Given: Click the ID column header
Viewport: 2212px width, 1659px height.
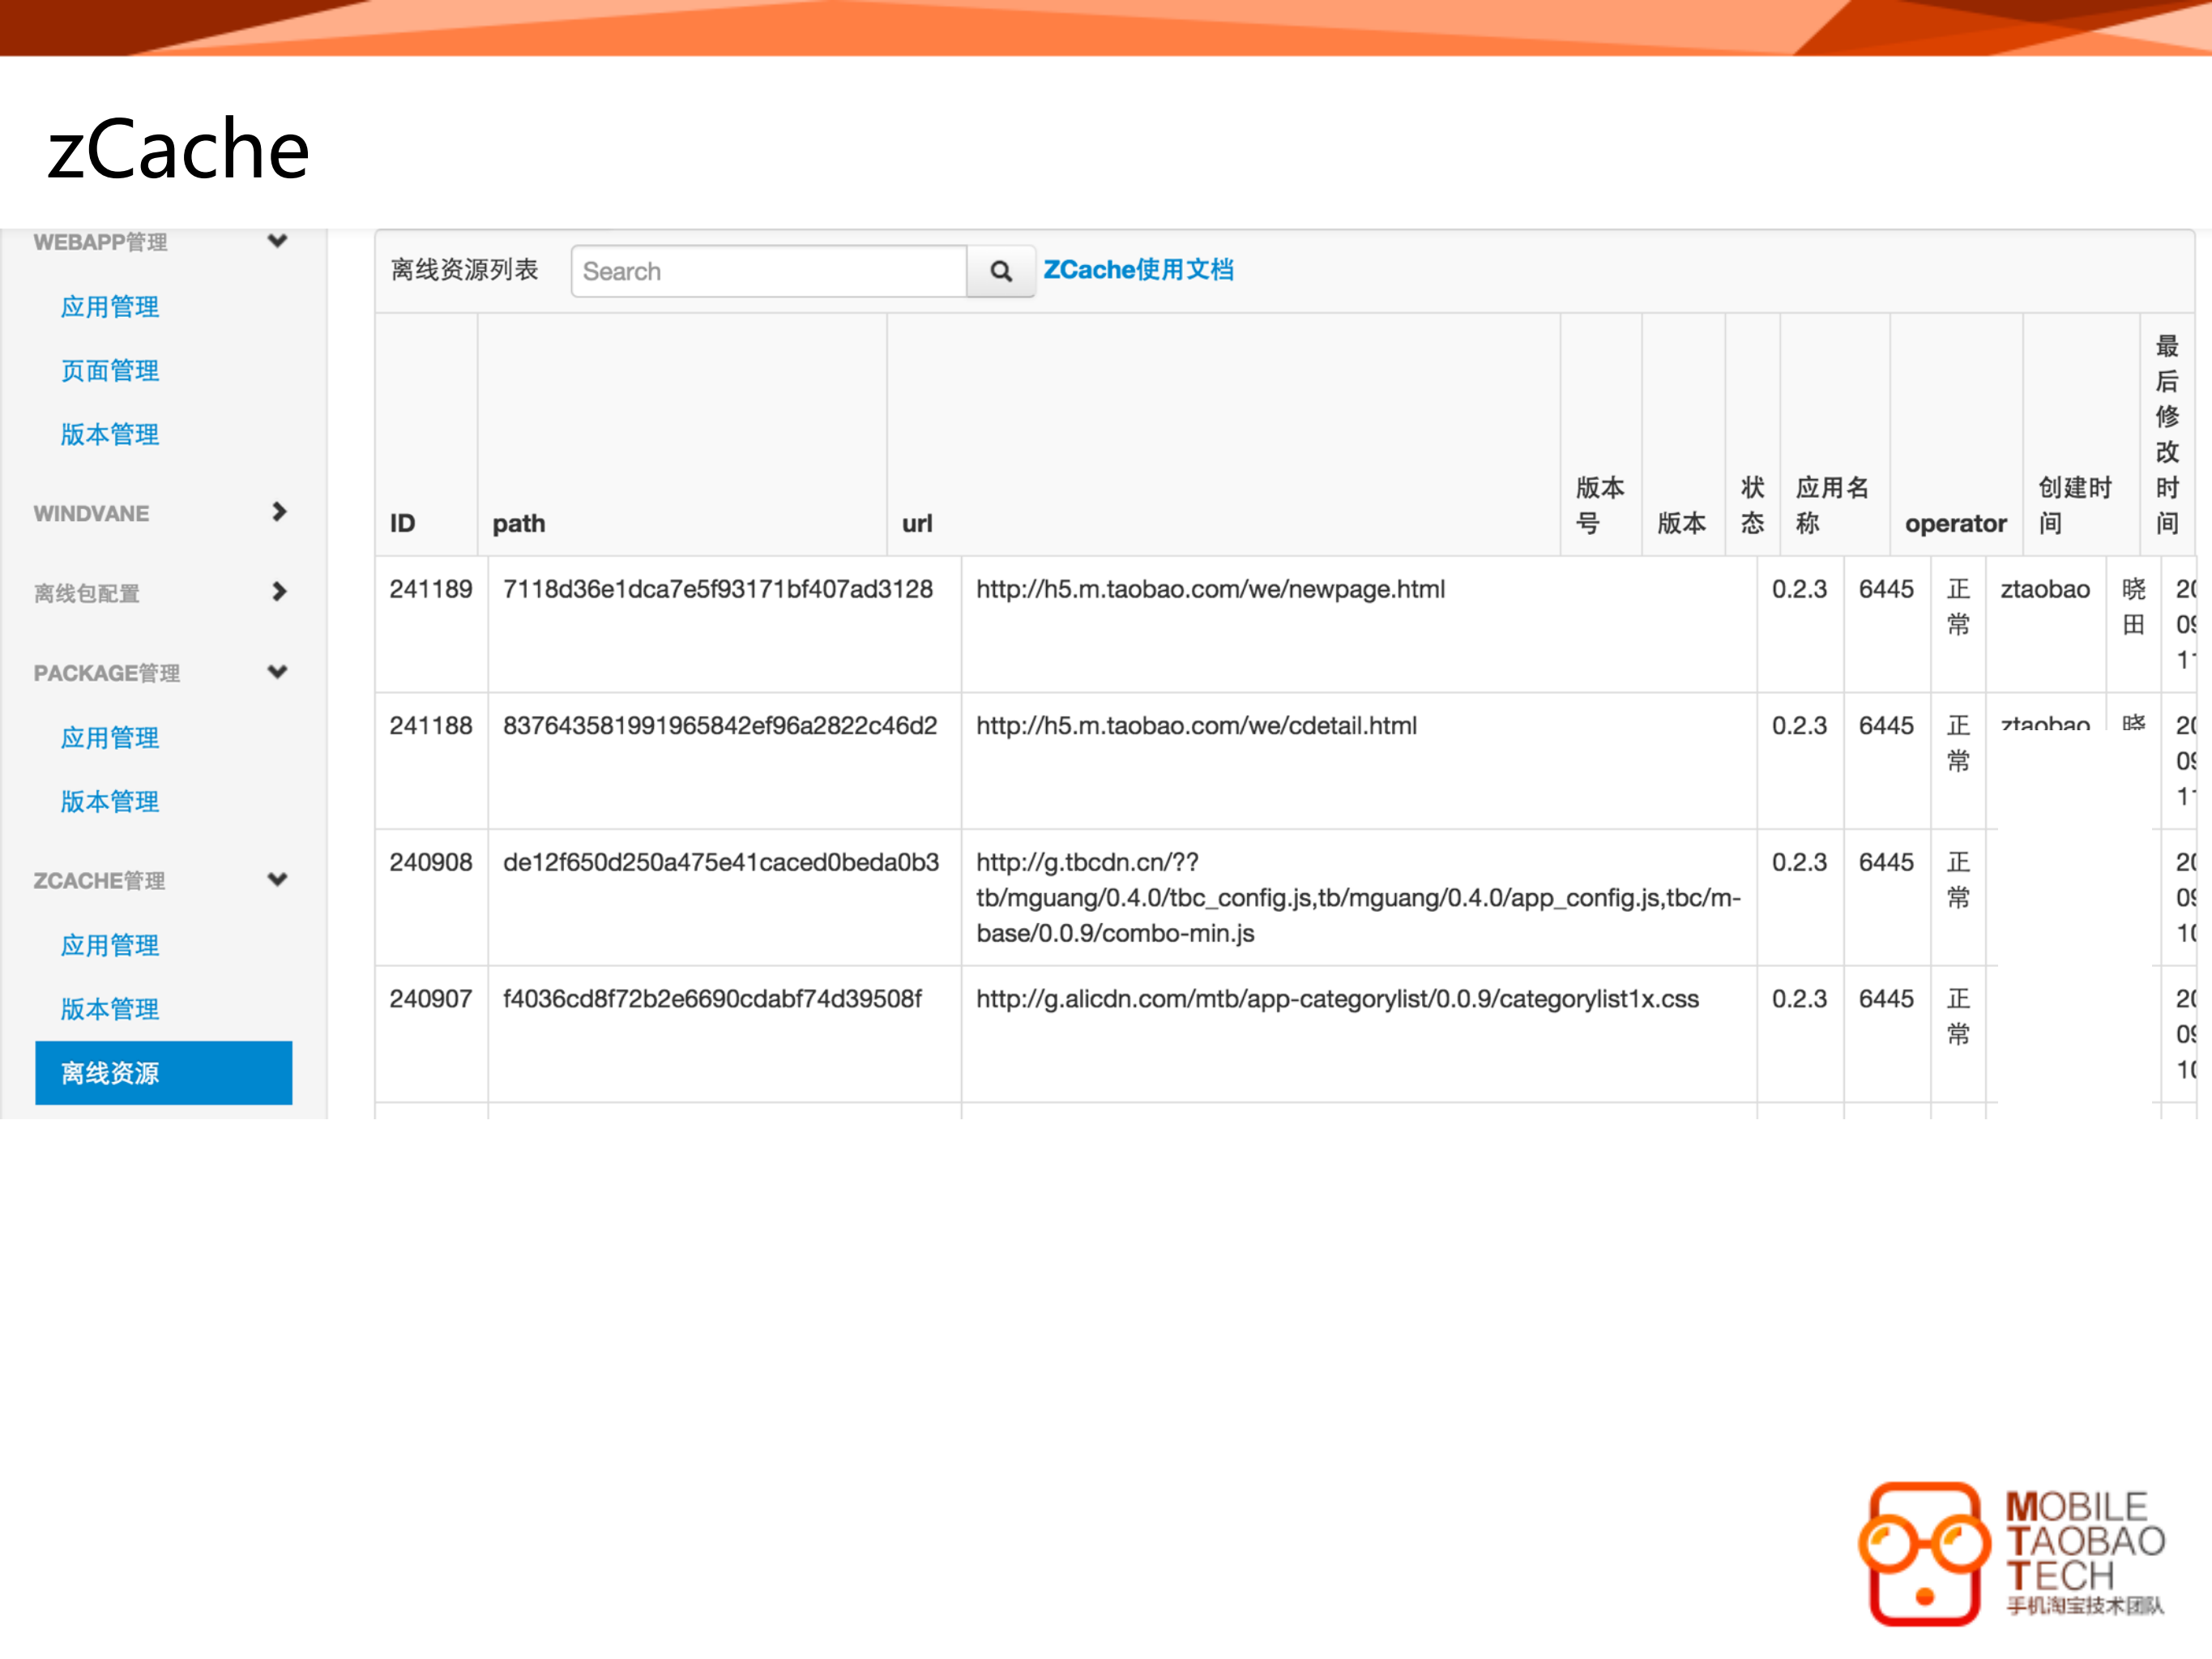Looking at the screenshot, I should click(x=403, y=523).
